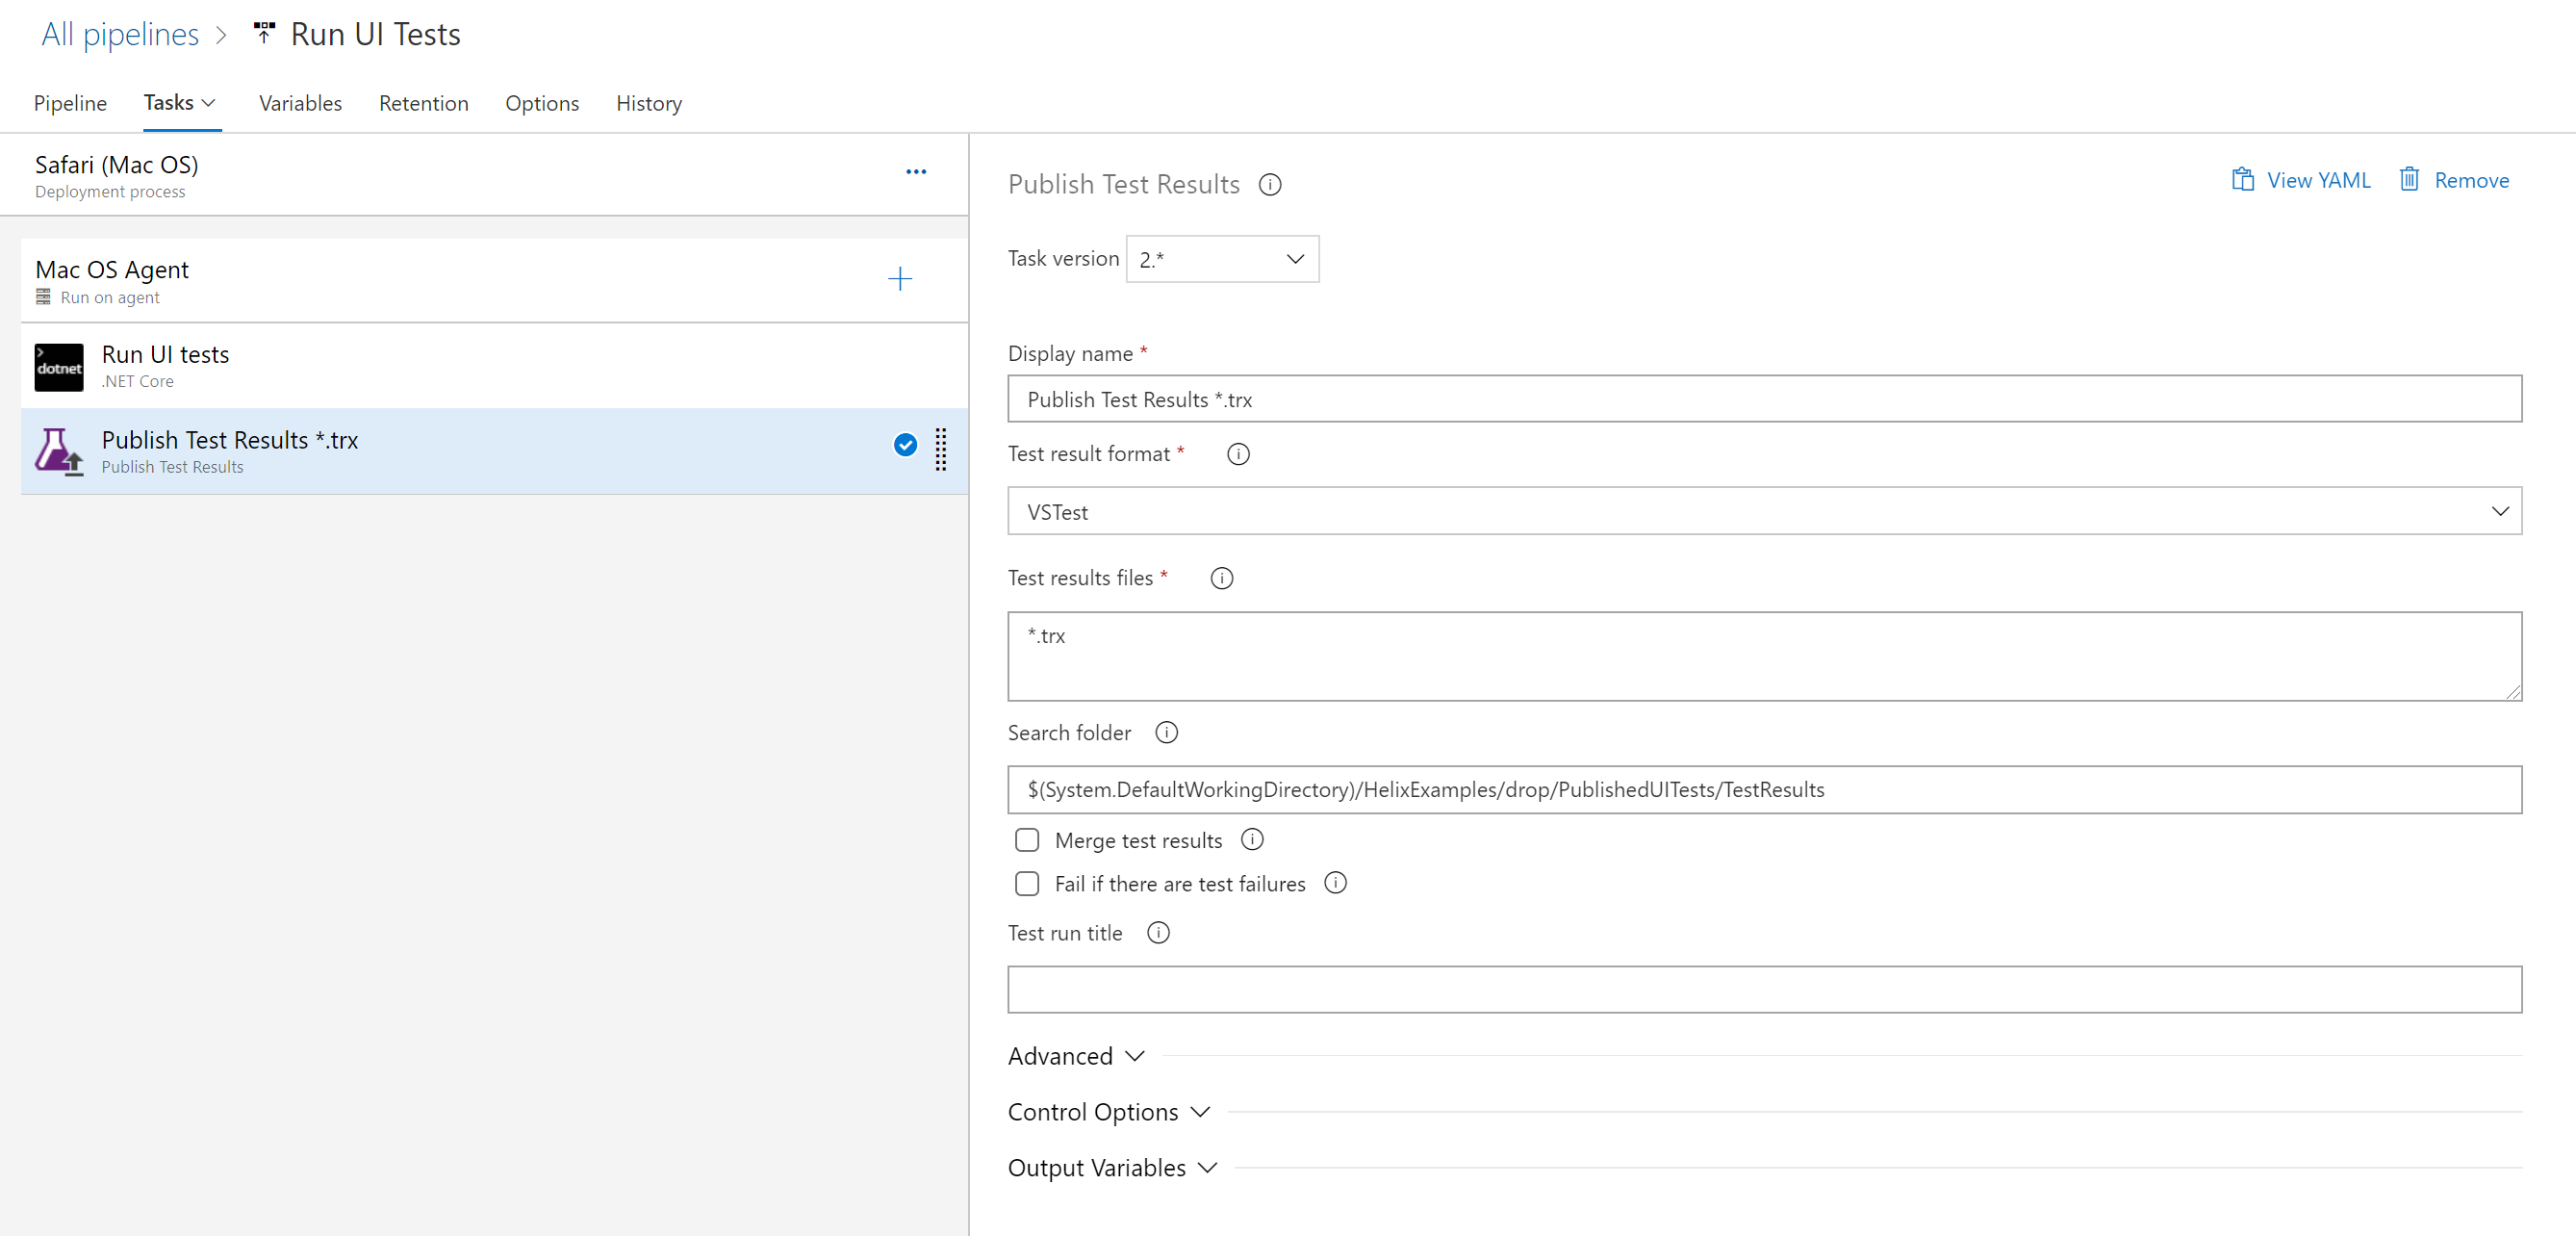Click the drag handle on Publish Test Results task
The image size is (2576, 1236).
pos(940,449)
